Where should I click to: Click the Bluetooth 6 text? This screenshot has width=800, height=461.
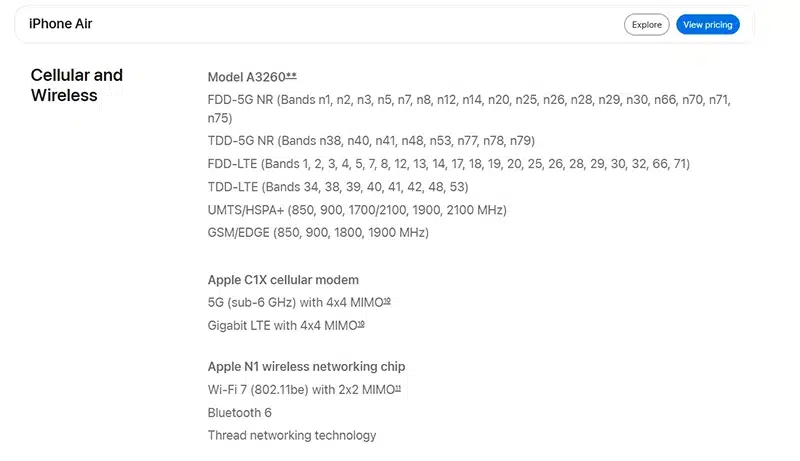point(240,413)
